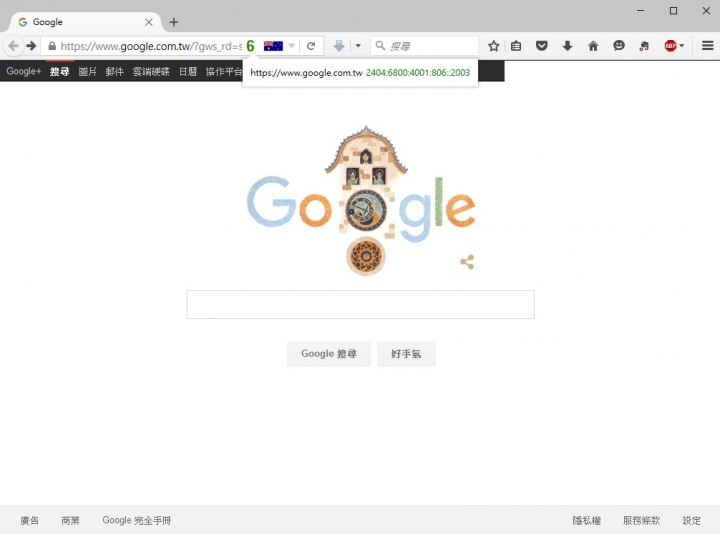Open the dropdown next to download arrow
720x534 pixels.
point(358,46)
